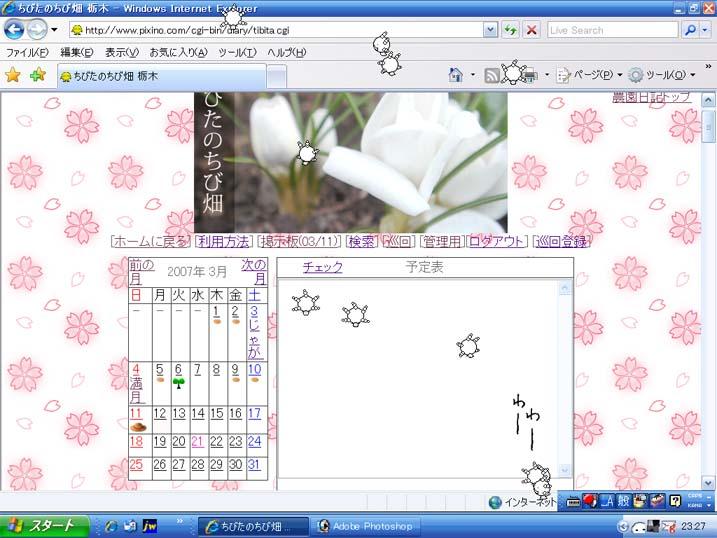Click the ホームに戻る link
The height and width of the screenshot is (538, 717).
click(x=150, y=241)
